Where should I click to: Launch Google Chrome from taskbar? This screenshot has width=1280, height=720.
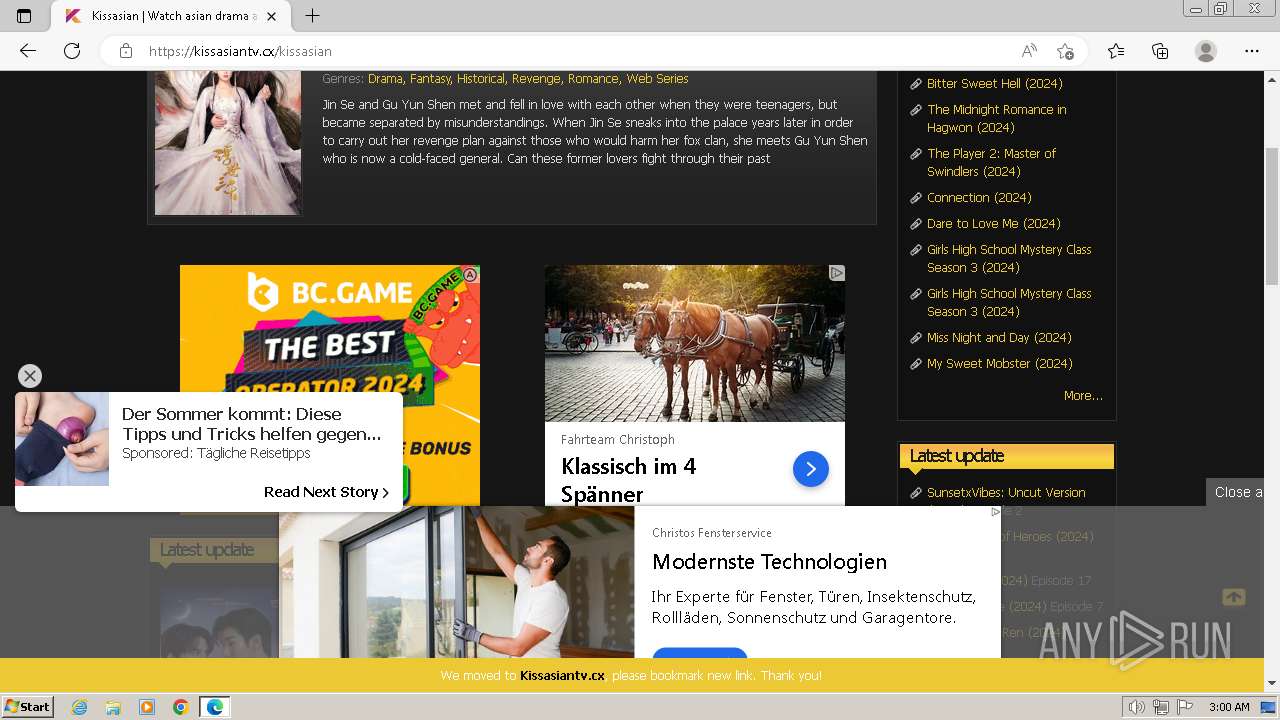point(180,707)
